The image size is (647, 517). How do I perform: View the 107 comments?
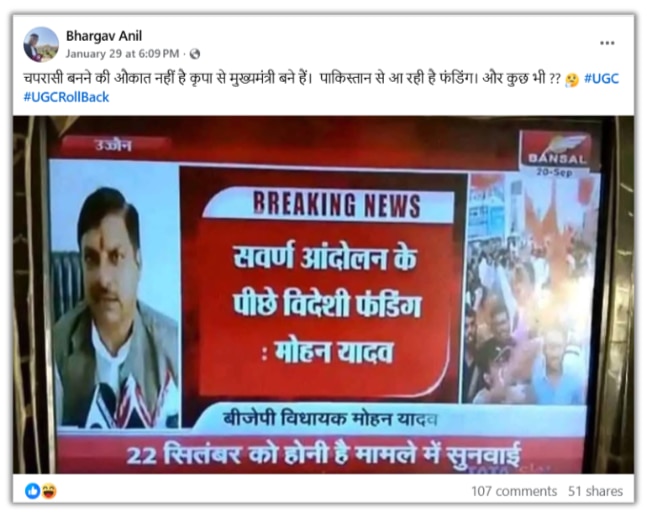pos(514,491)
